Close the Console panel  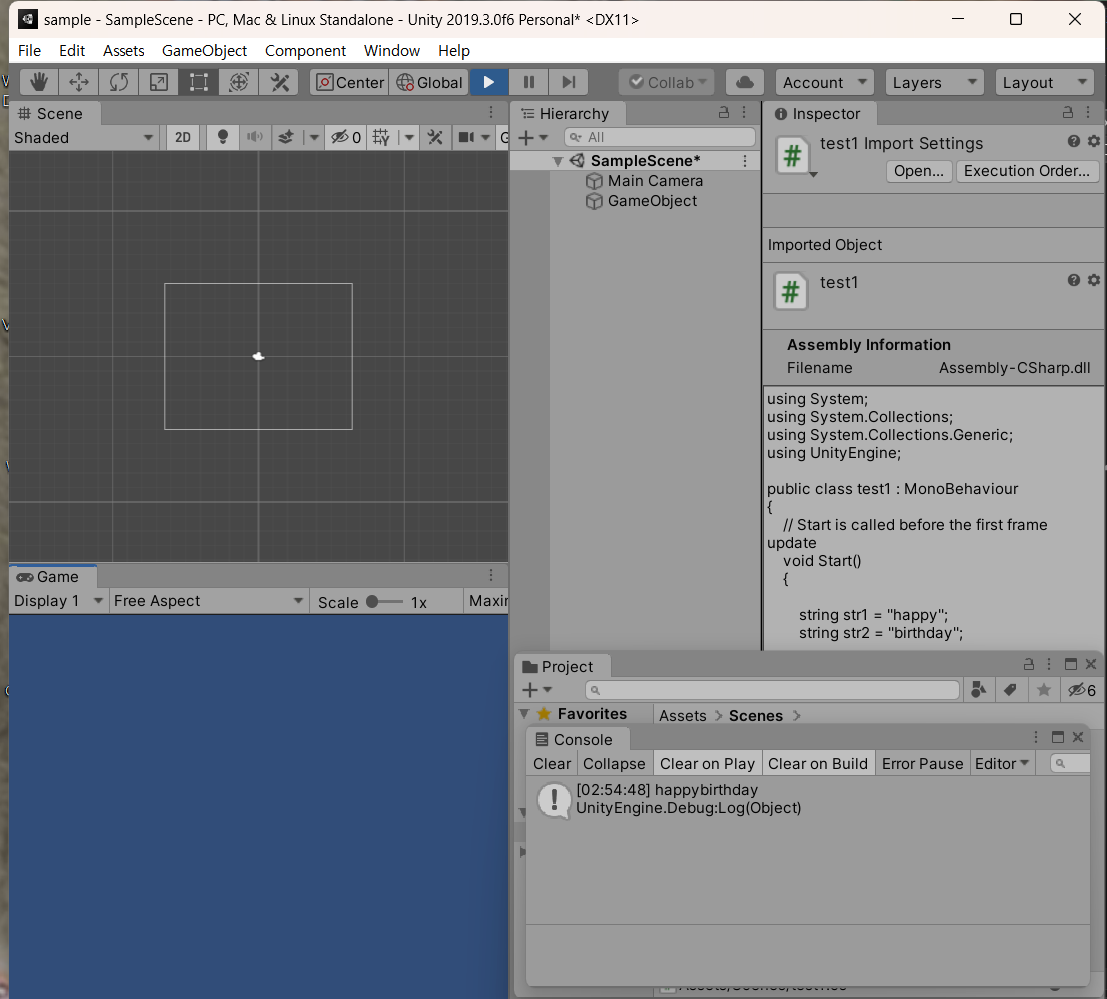(1078, 737)
